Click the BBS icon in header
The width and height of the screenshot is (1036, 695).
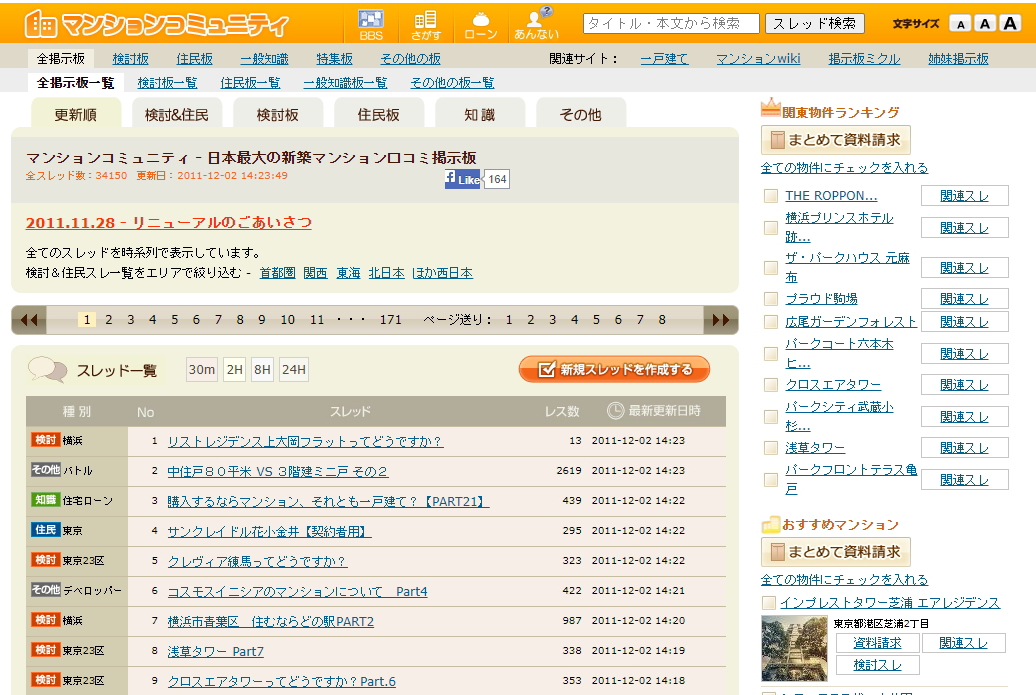point(371,24)
